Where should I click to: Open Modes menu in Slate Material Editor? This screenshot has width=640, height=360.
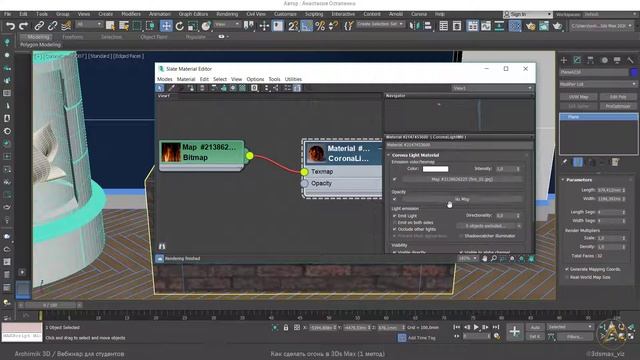164,79
